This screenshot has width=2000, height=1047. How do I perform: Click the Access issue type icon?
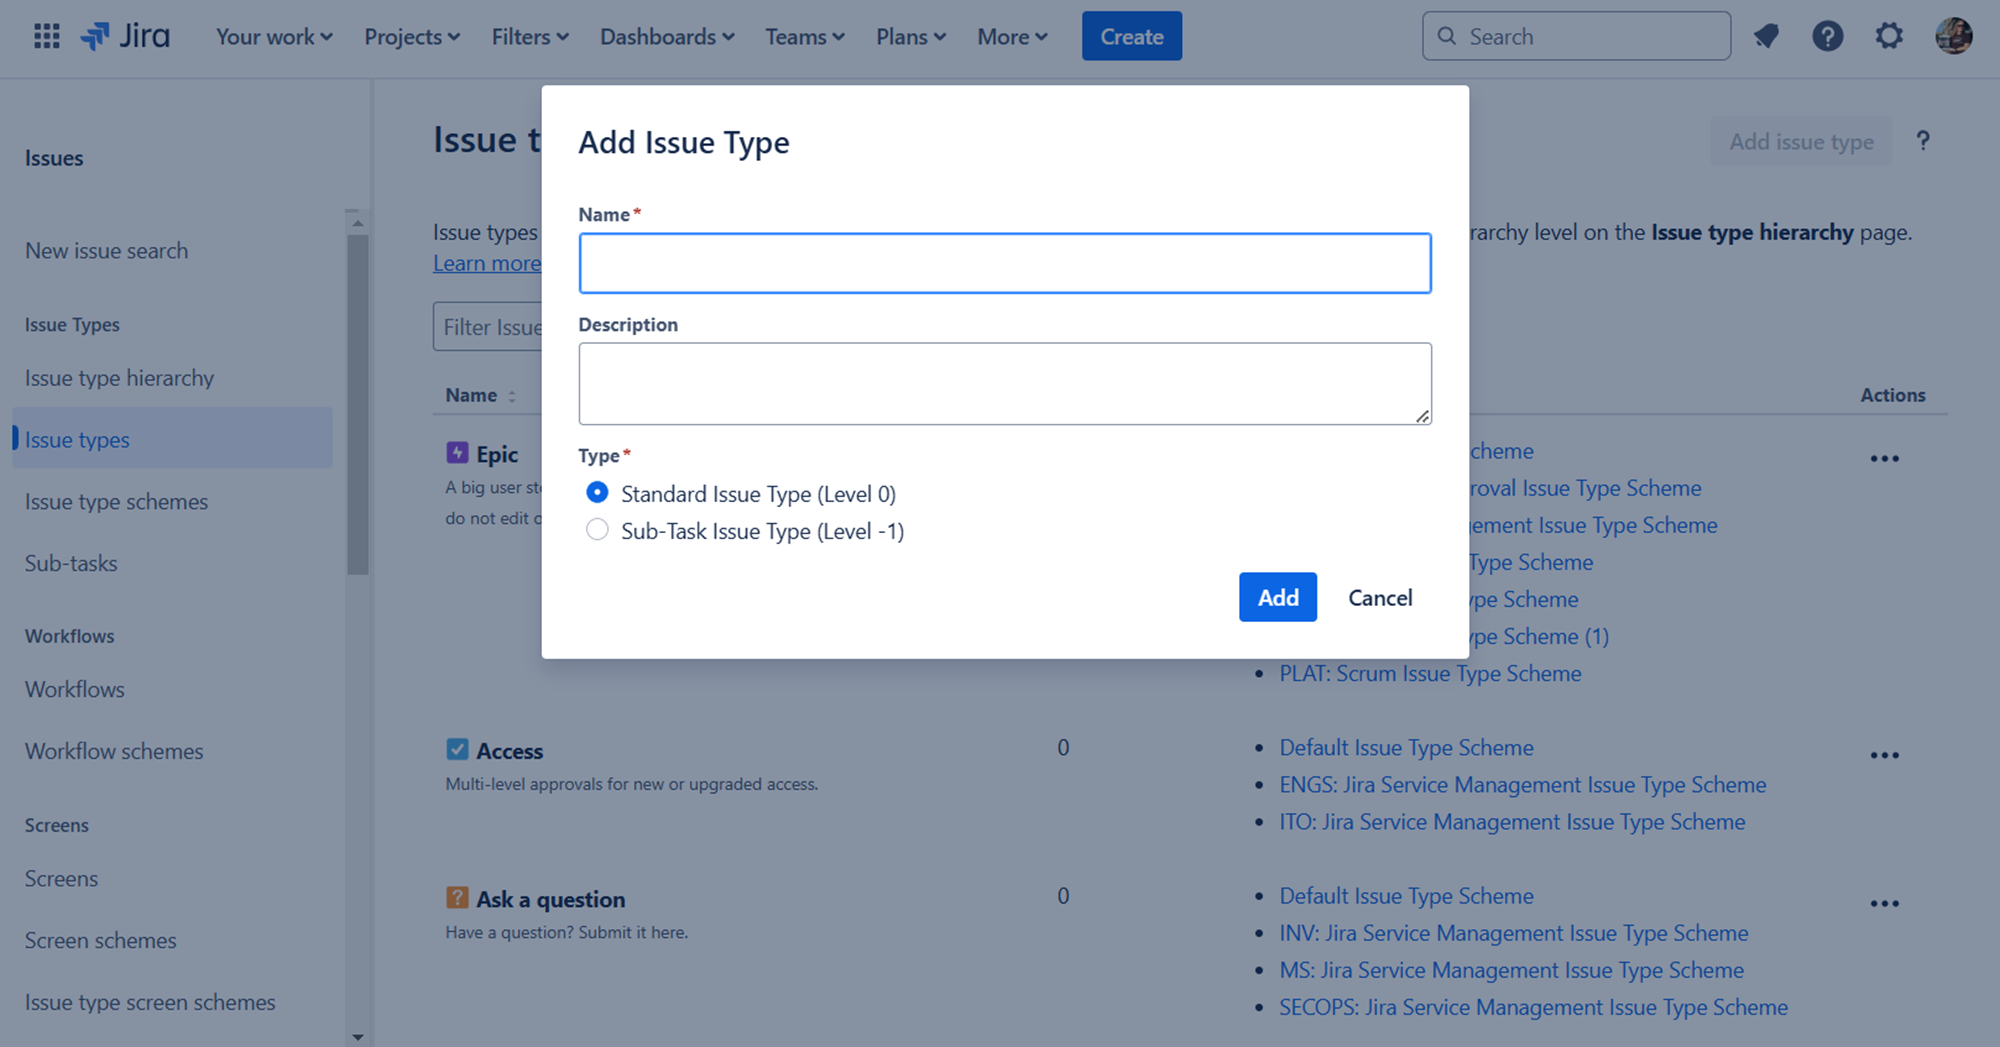[456, 748]
